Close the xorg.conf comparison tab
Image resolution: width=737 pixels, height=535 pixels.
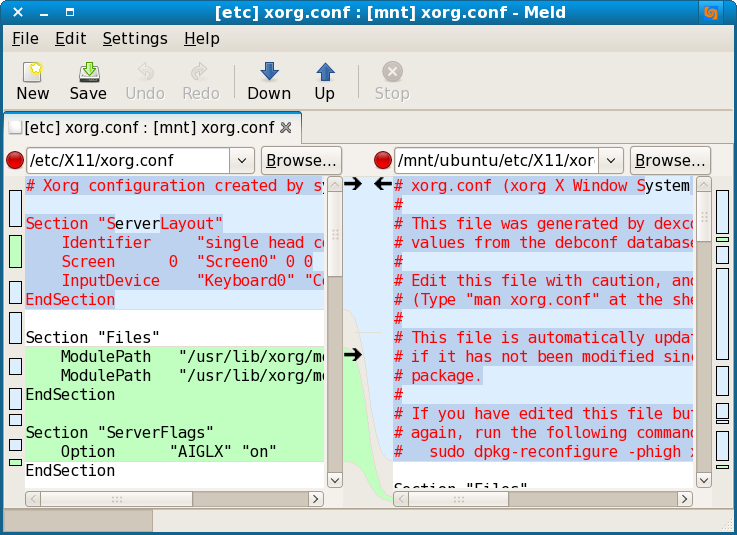(286, 127)
